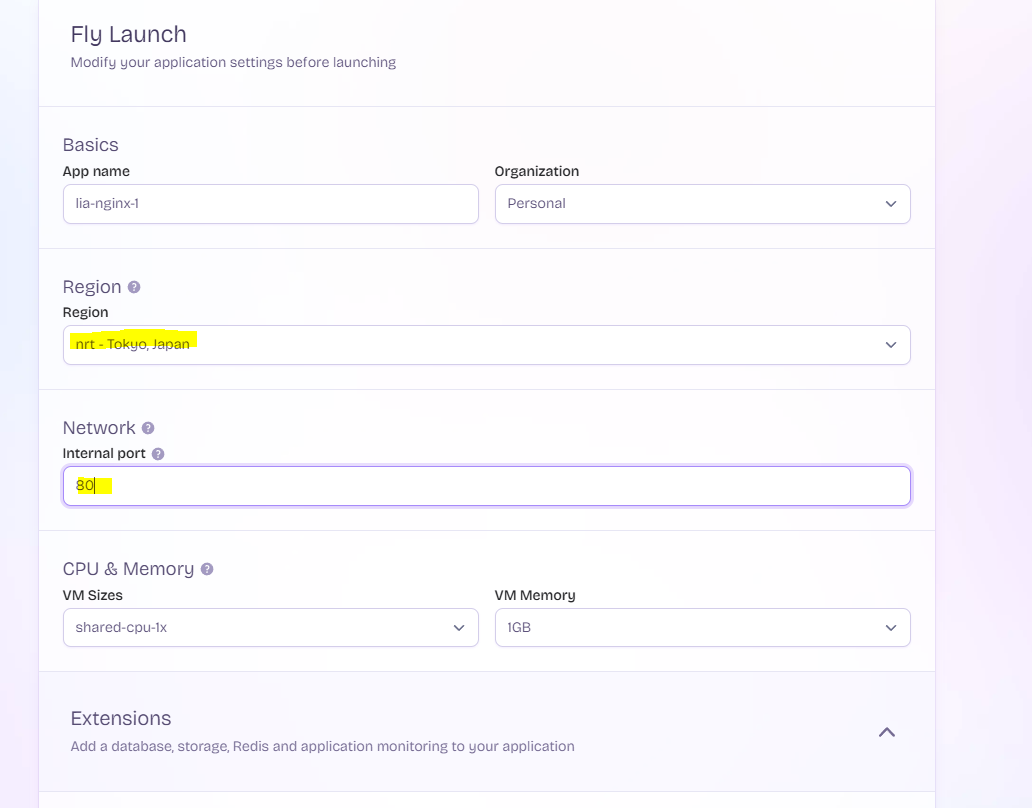1032x808 pixels.
Task: Click the help icon beside Region heading
Action: 134,287
